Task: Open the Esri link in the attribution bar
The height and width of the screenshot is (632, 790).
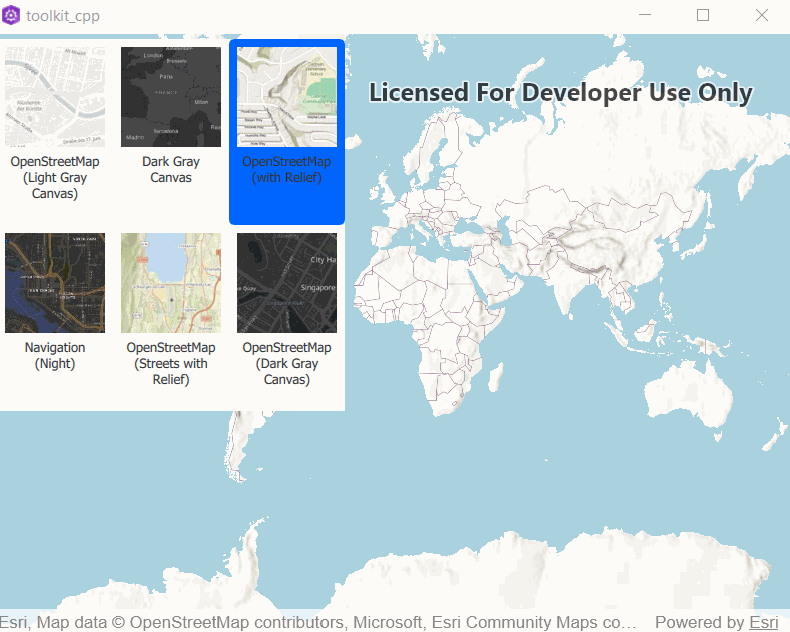Action: point(764,622)
